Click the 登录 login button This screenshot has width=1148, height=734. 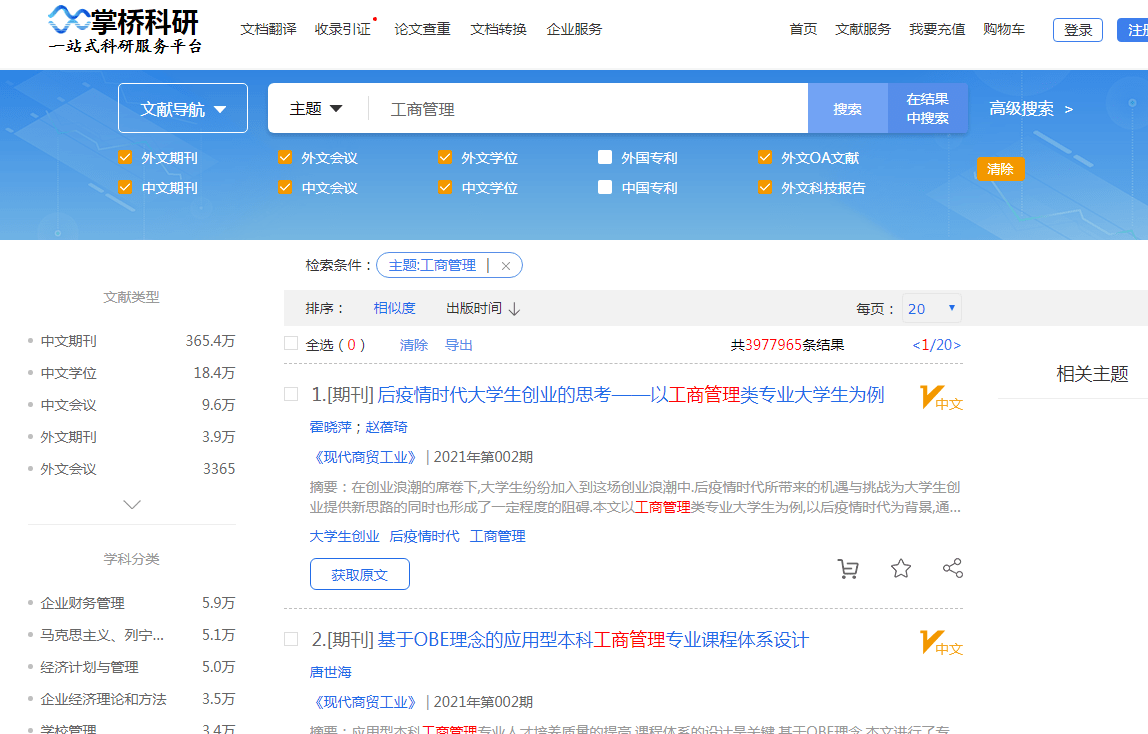click(x=1078, y=30)
